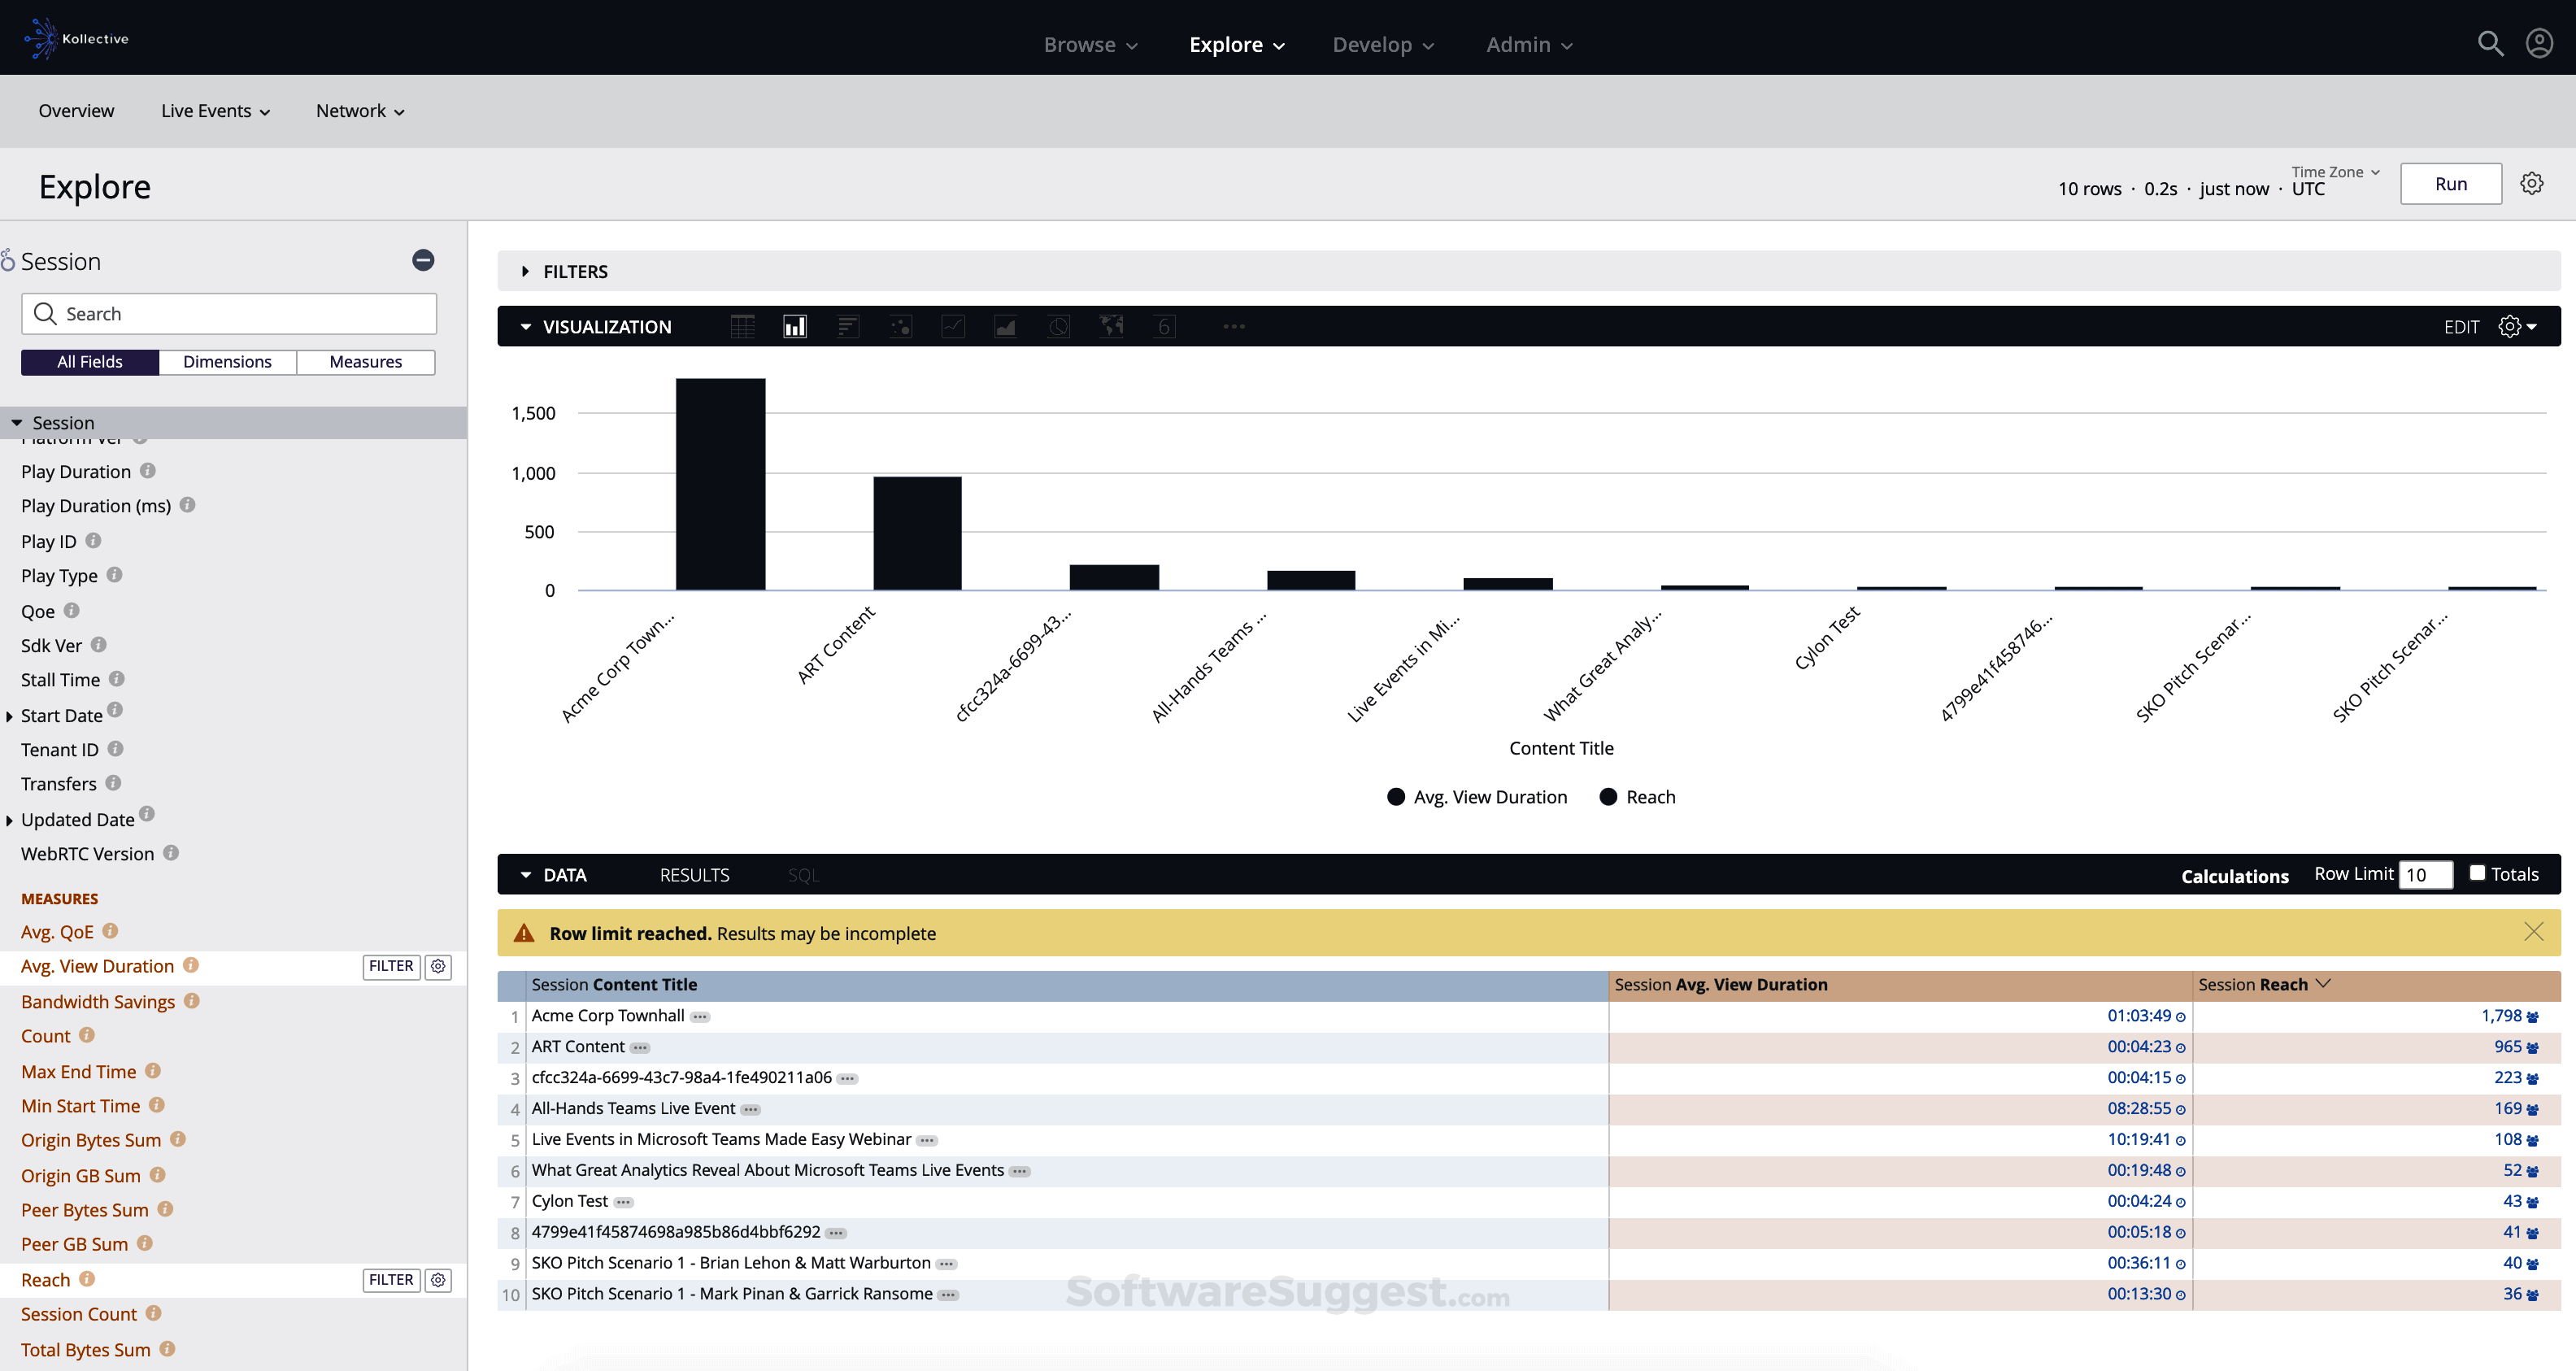The width and height of the screenshot is (2576, 1371).
Task: Select the column chart visualization
Action: [794, 326]
